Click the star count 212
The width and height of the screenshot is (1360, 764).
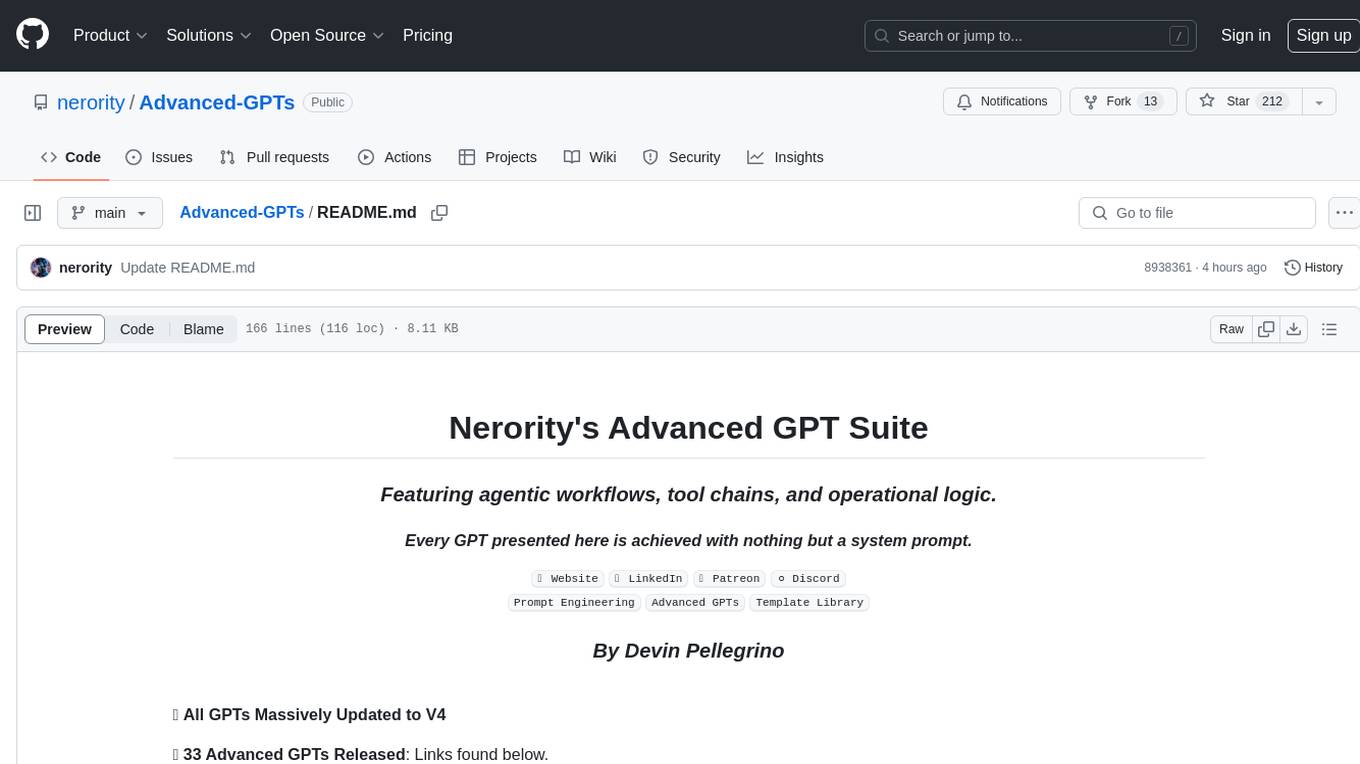point(1272,101)
